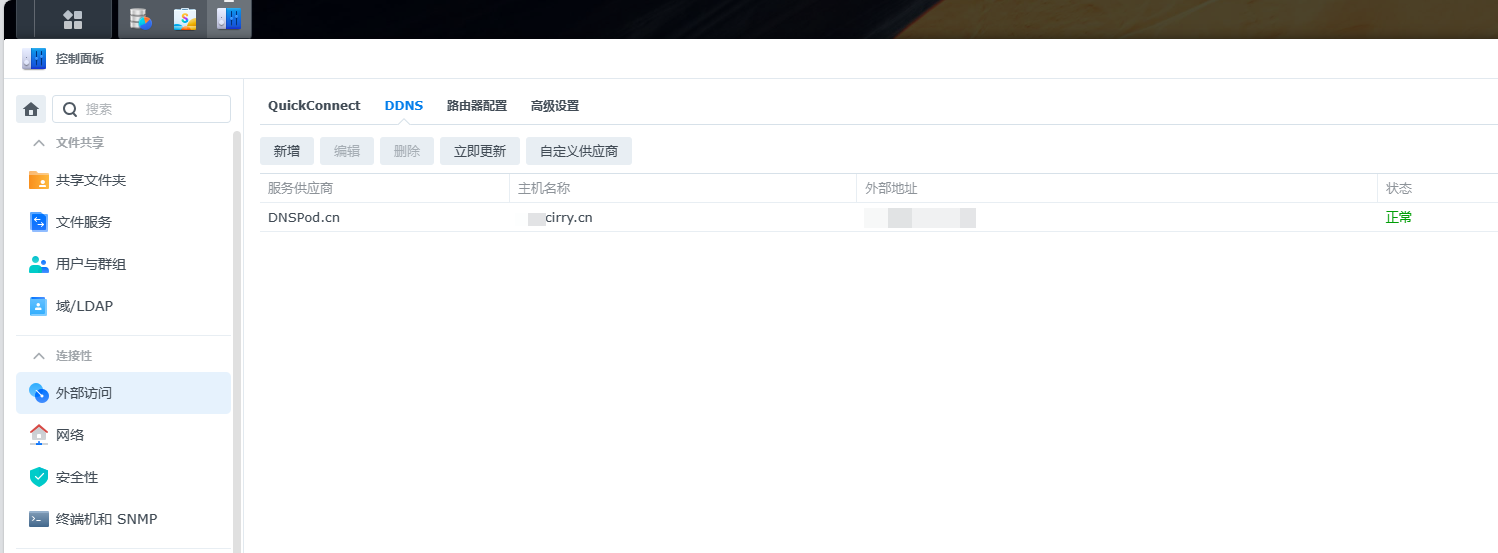Select 网络 in the sidebar
1498x553 pixels.
[70, 435]
